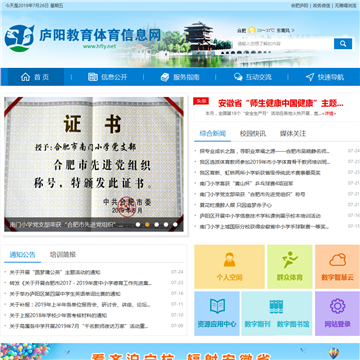Open the 信息公开 nav menu item
The height and width of the screenshot is (360, 360).
(108, 77)
